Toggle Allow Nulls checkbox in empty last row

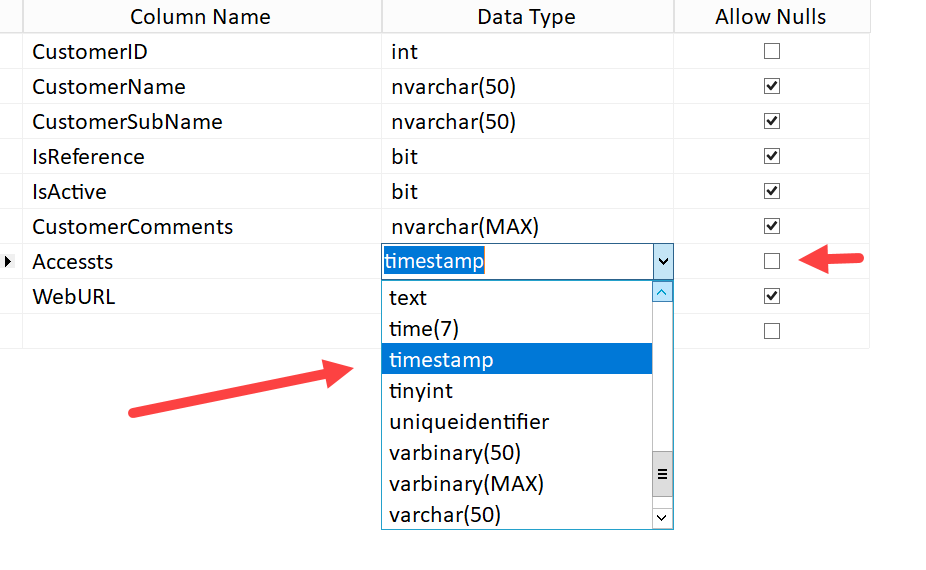coord(771,331)
